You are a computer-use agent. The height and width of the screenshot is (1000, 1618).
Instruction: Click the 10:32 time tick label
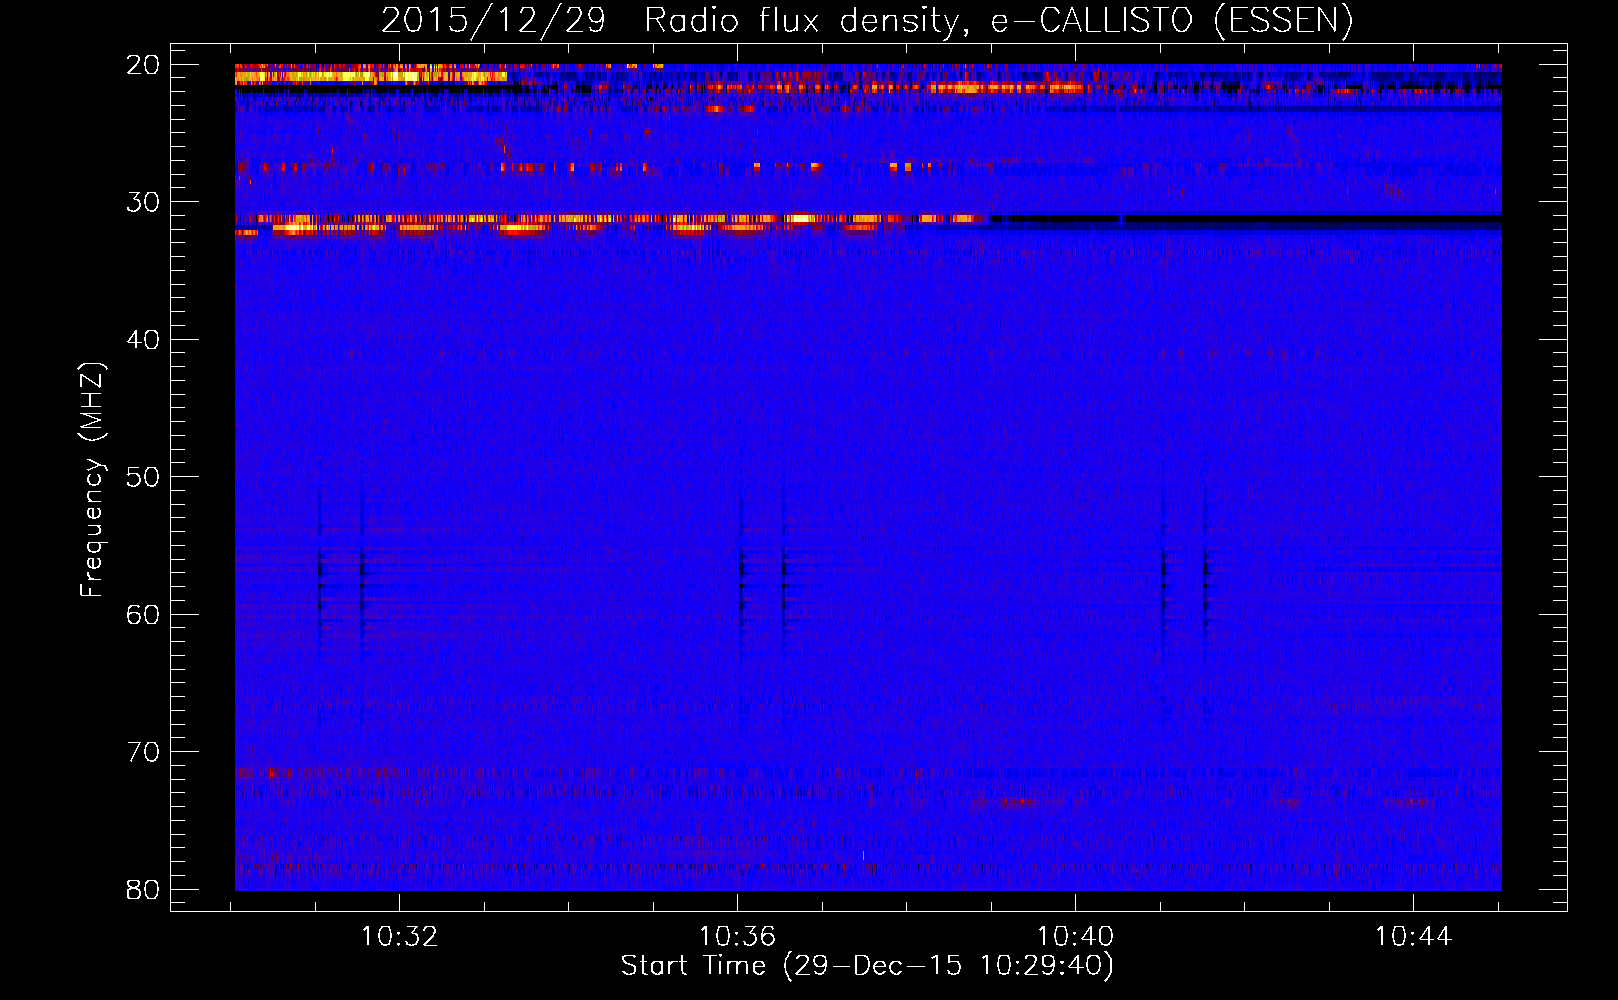point(399,937)
